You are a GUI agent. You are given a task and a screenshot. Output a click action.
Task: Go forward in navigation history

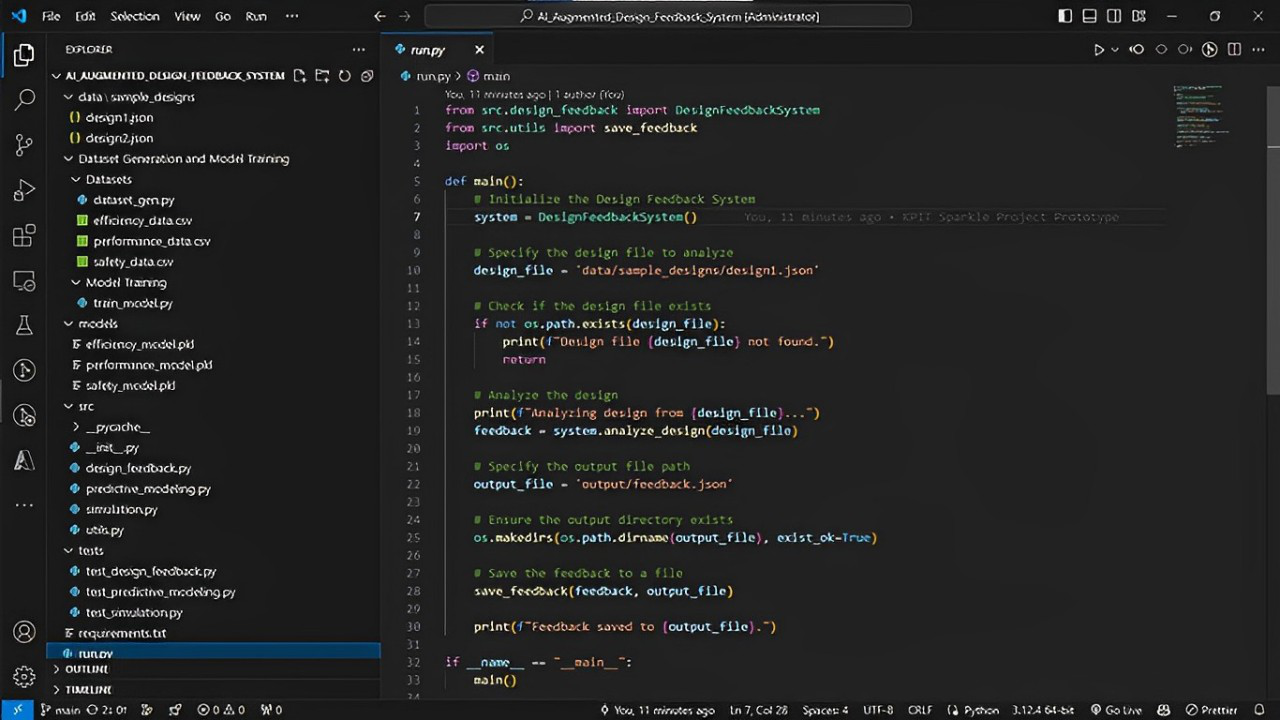click(405, 16)
